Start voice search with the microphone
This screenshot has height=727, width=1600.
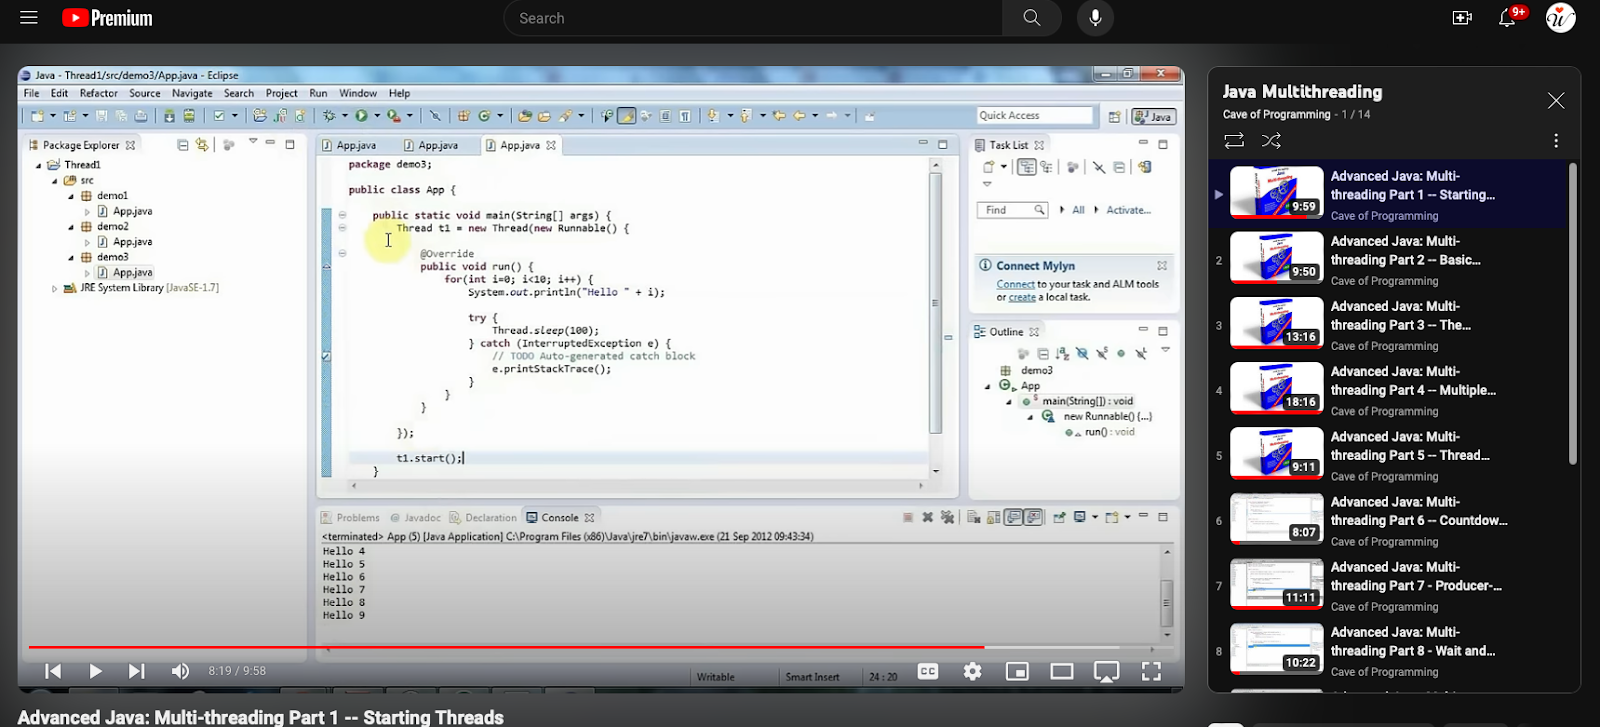(1095, 18)
